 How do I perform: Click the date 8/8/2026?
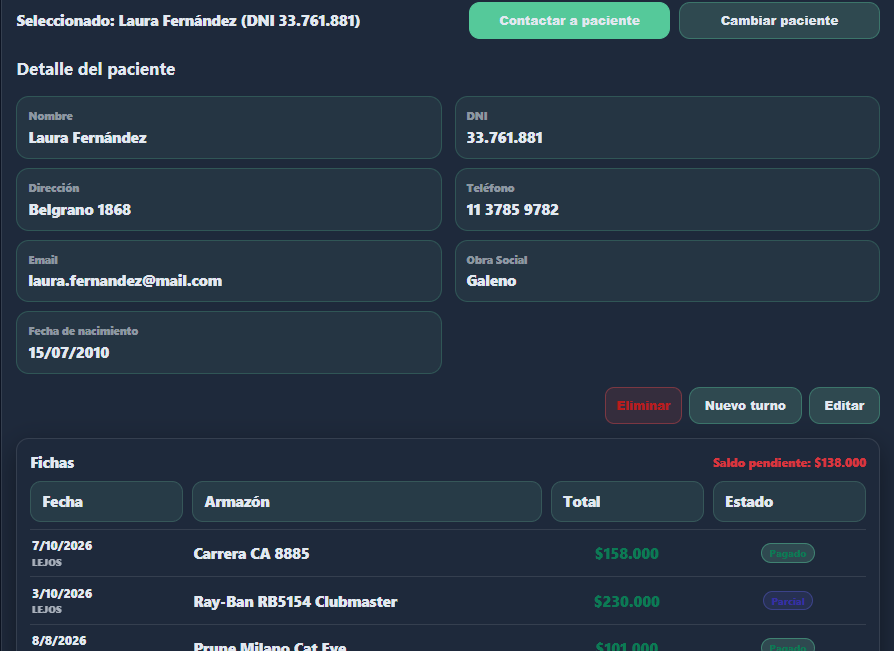[x=59, y=641]
